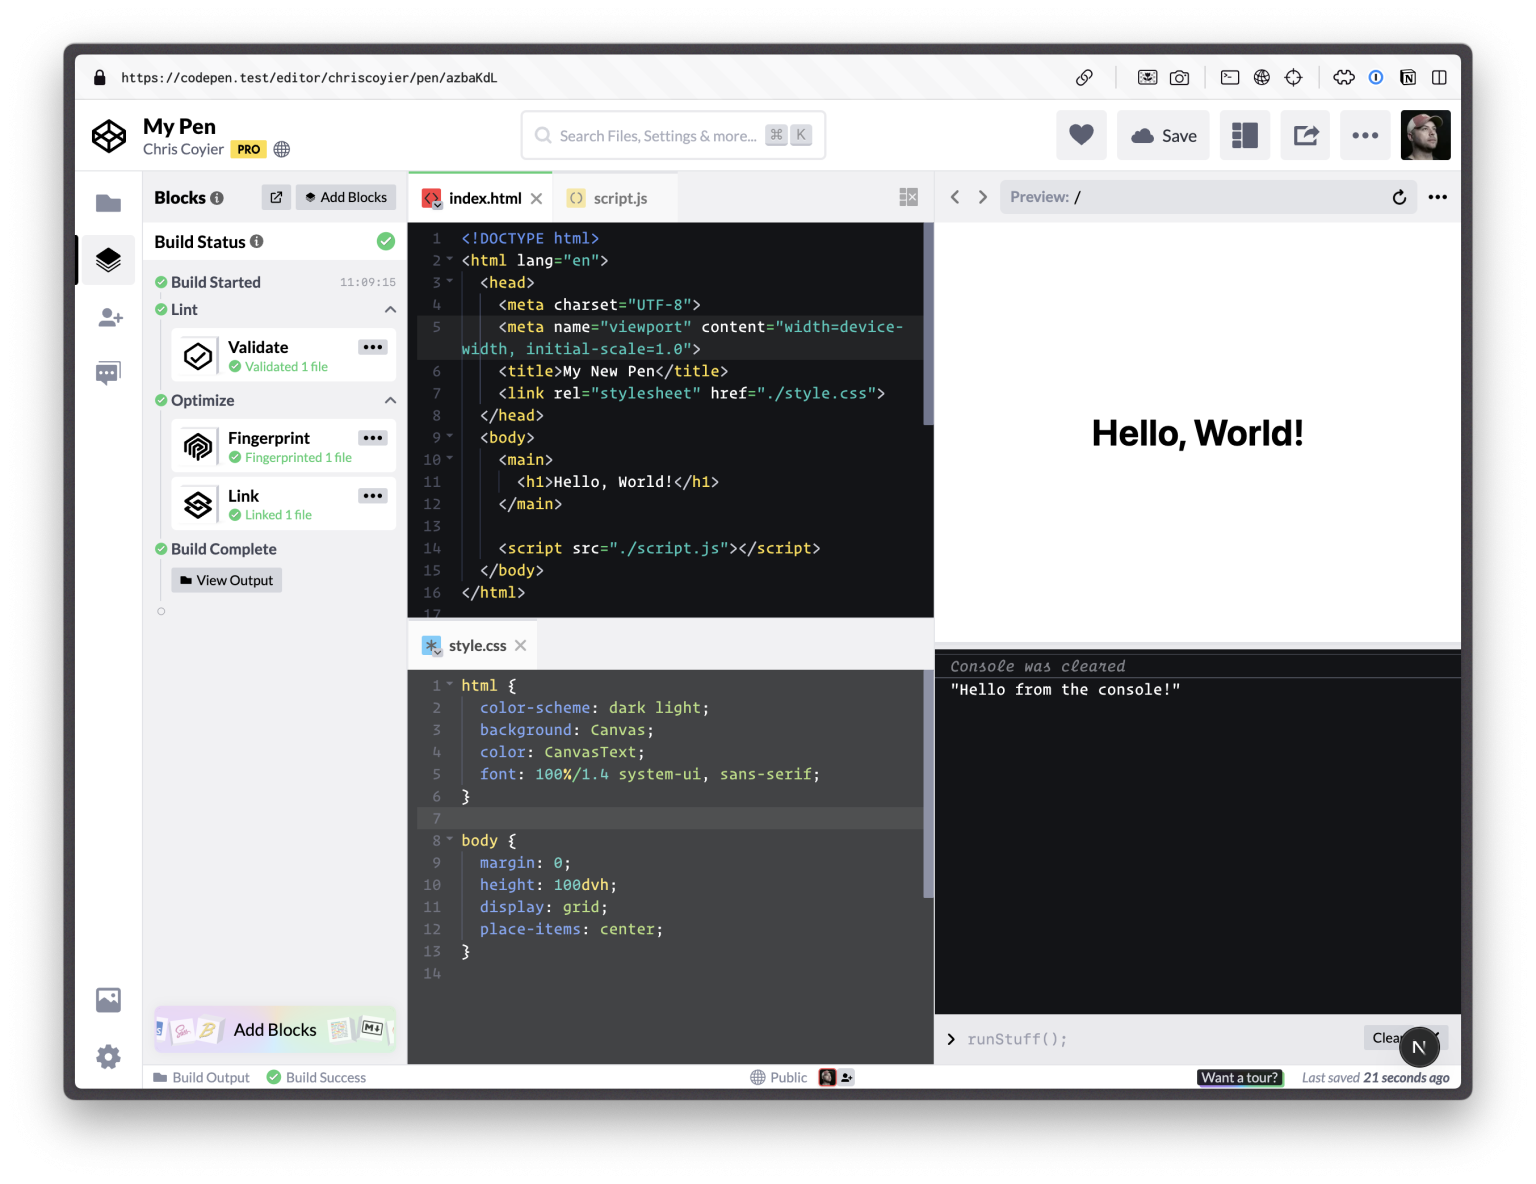Collapse the Lint section in Build Status
Viewport: 1536px width, 1184px height.
(391, 309)
